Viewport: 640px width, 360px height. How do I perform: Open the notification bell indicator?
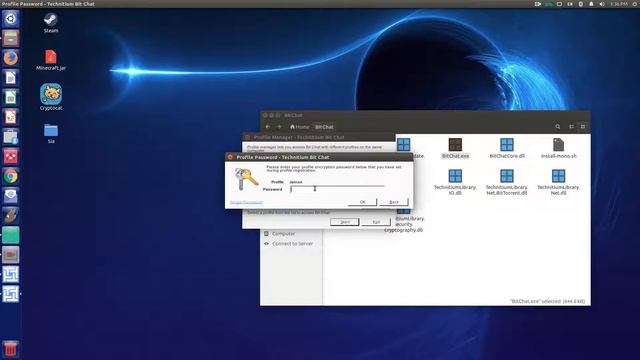point(591,4)
